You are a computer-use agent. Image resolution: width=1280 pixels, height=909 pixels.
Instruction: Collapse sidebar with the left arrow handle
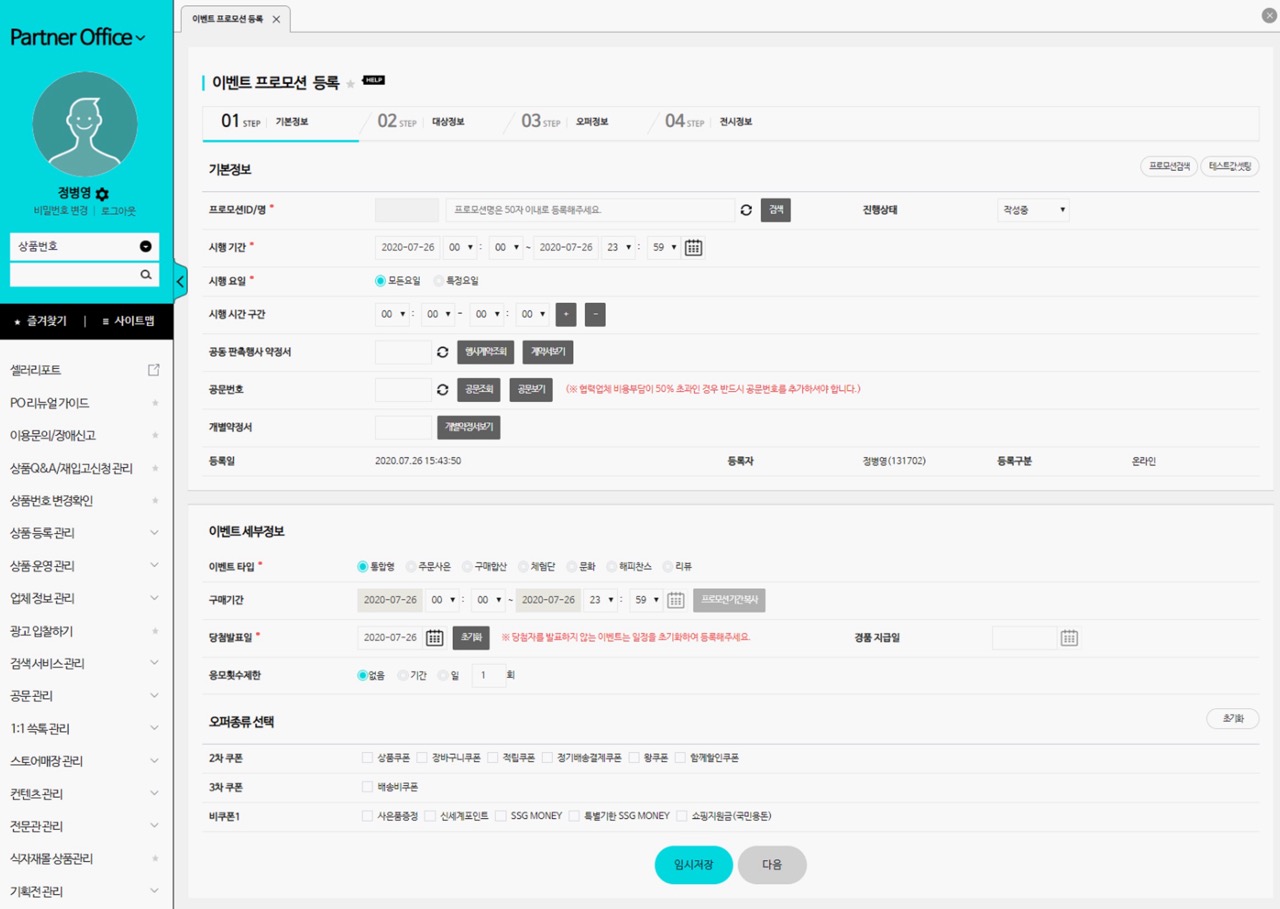click(180, 282)
